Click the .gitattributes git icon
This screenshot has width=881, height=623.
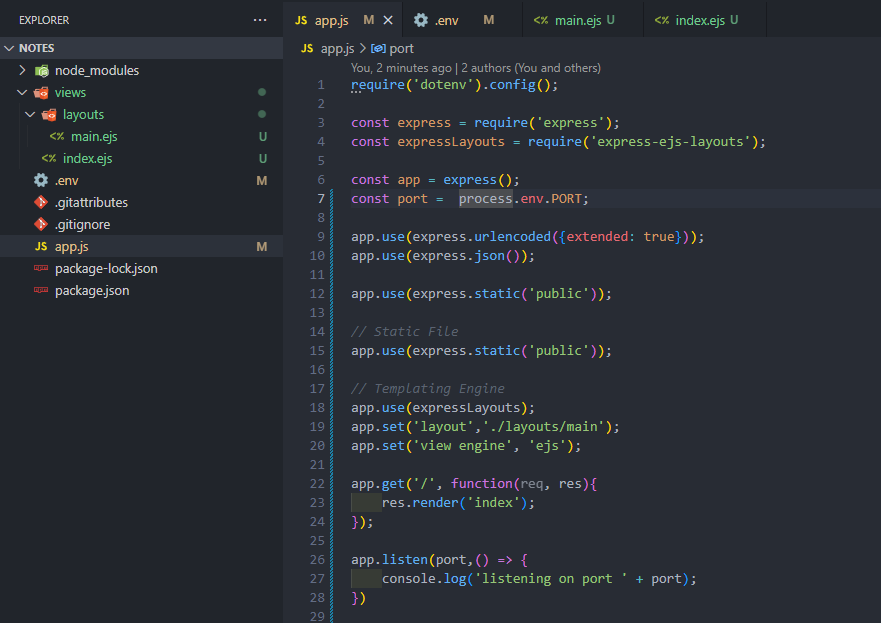click(41, 203)
